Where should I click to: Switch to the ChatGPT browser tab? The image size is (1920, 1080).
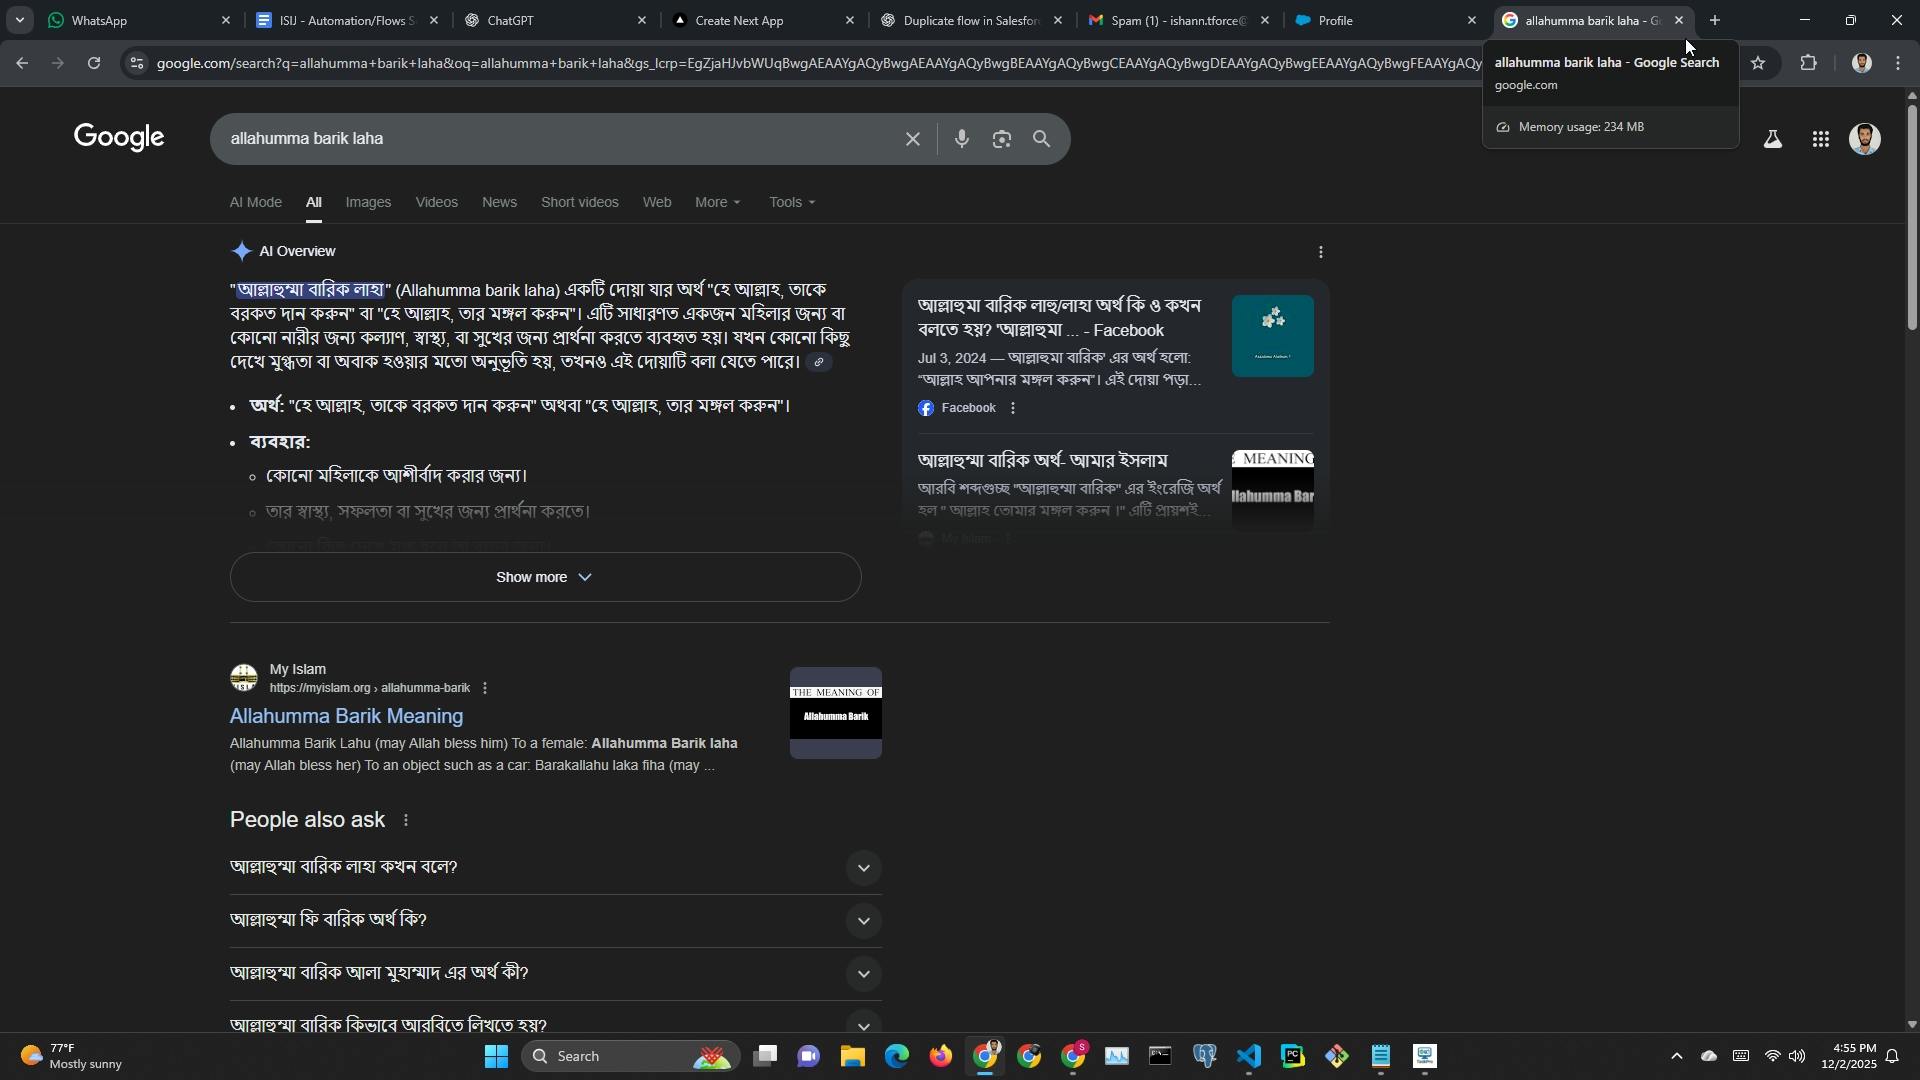click(540, 20)
